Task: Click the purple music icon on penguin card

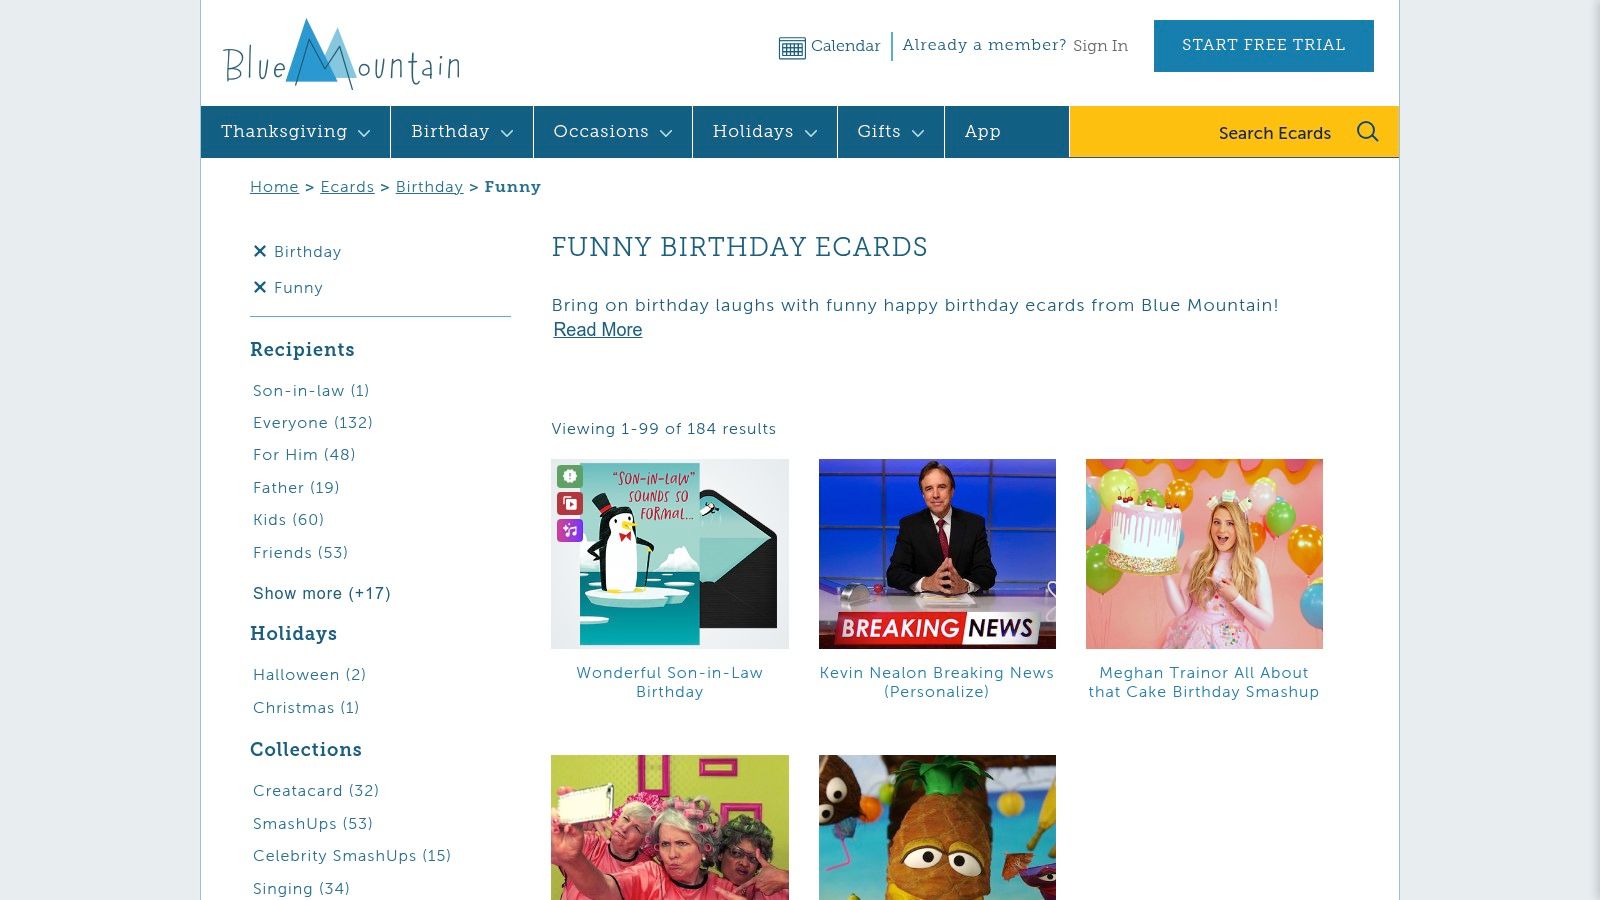Action: click(x=570, y=530)
